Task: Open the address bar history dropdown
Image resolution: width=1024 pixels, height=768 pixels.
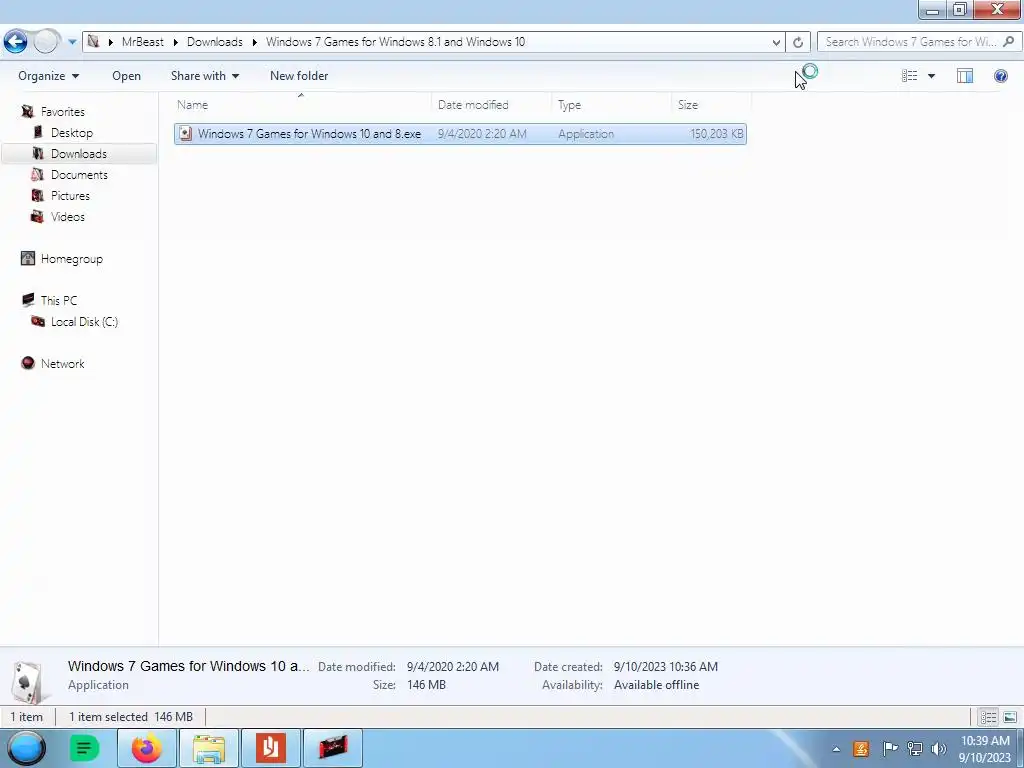Action: point(776,42)
